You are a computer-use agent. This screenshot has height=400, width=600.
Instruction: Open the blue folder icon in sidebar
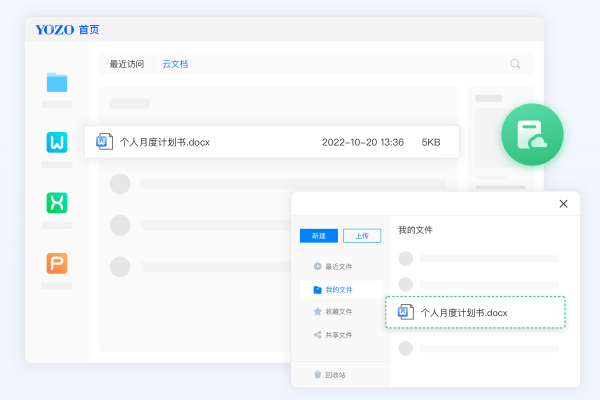(x=56, y=82)
